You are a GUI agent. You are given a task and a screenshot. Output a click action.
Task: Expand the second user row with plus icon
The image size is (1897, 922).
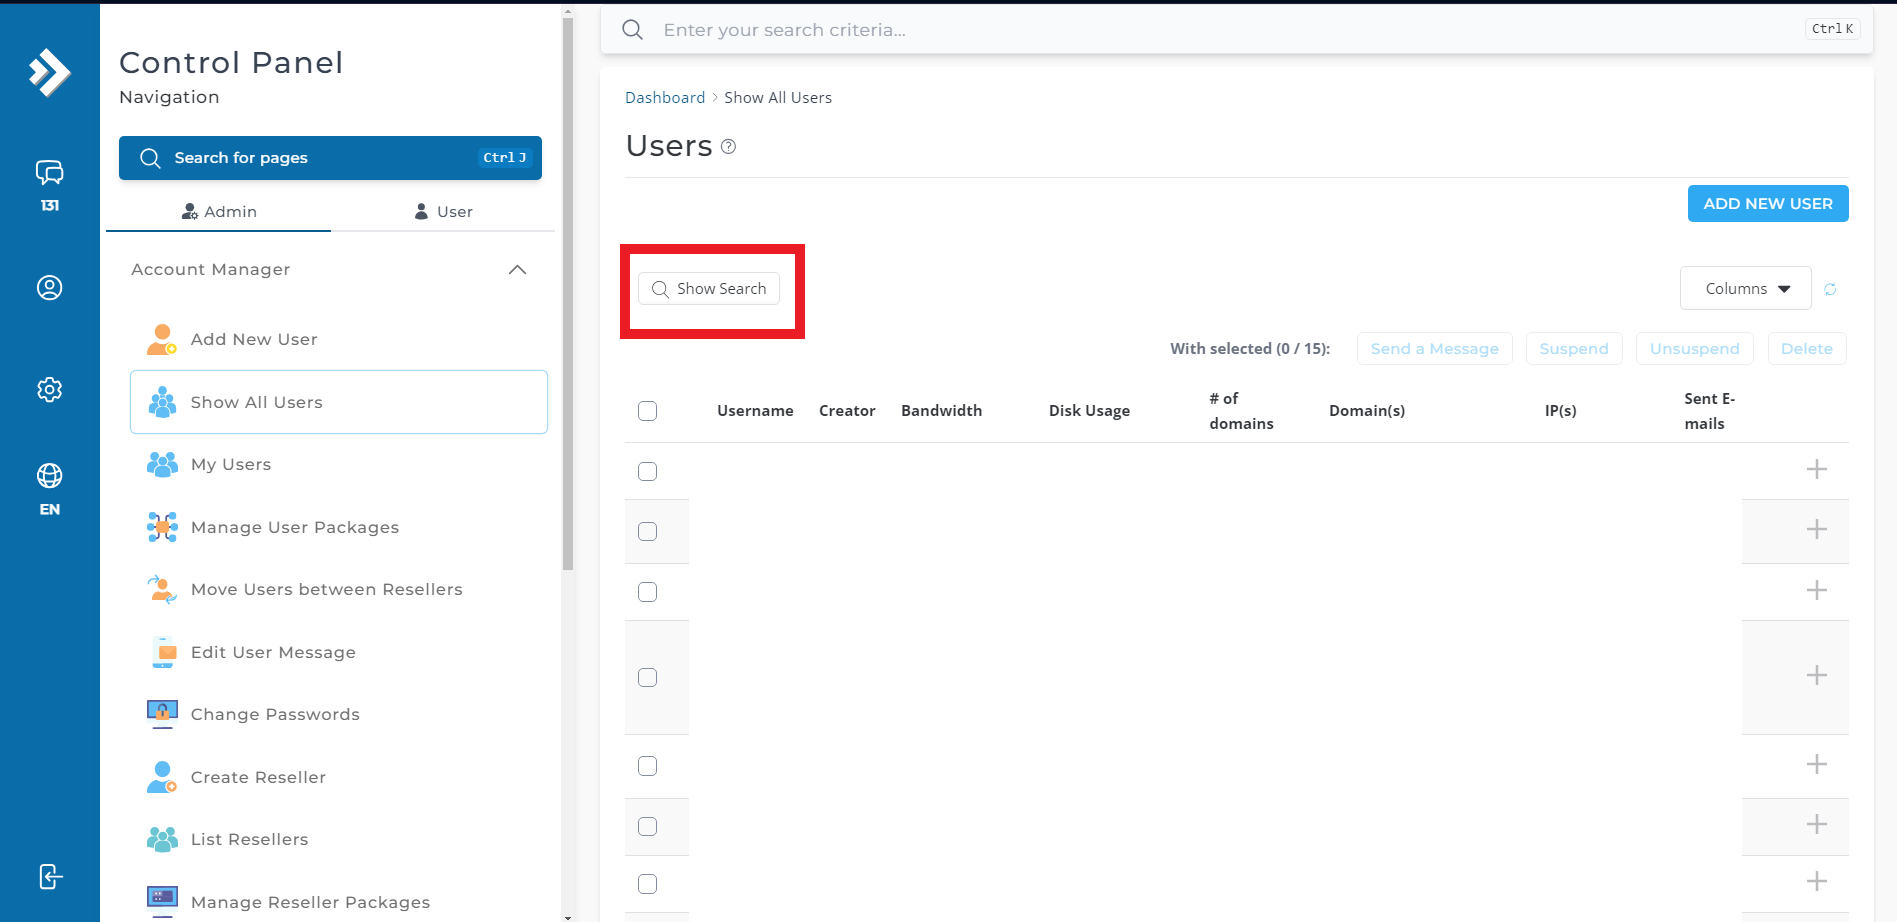1817,529
